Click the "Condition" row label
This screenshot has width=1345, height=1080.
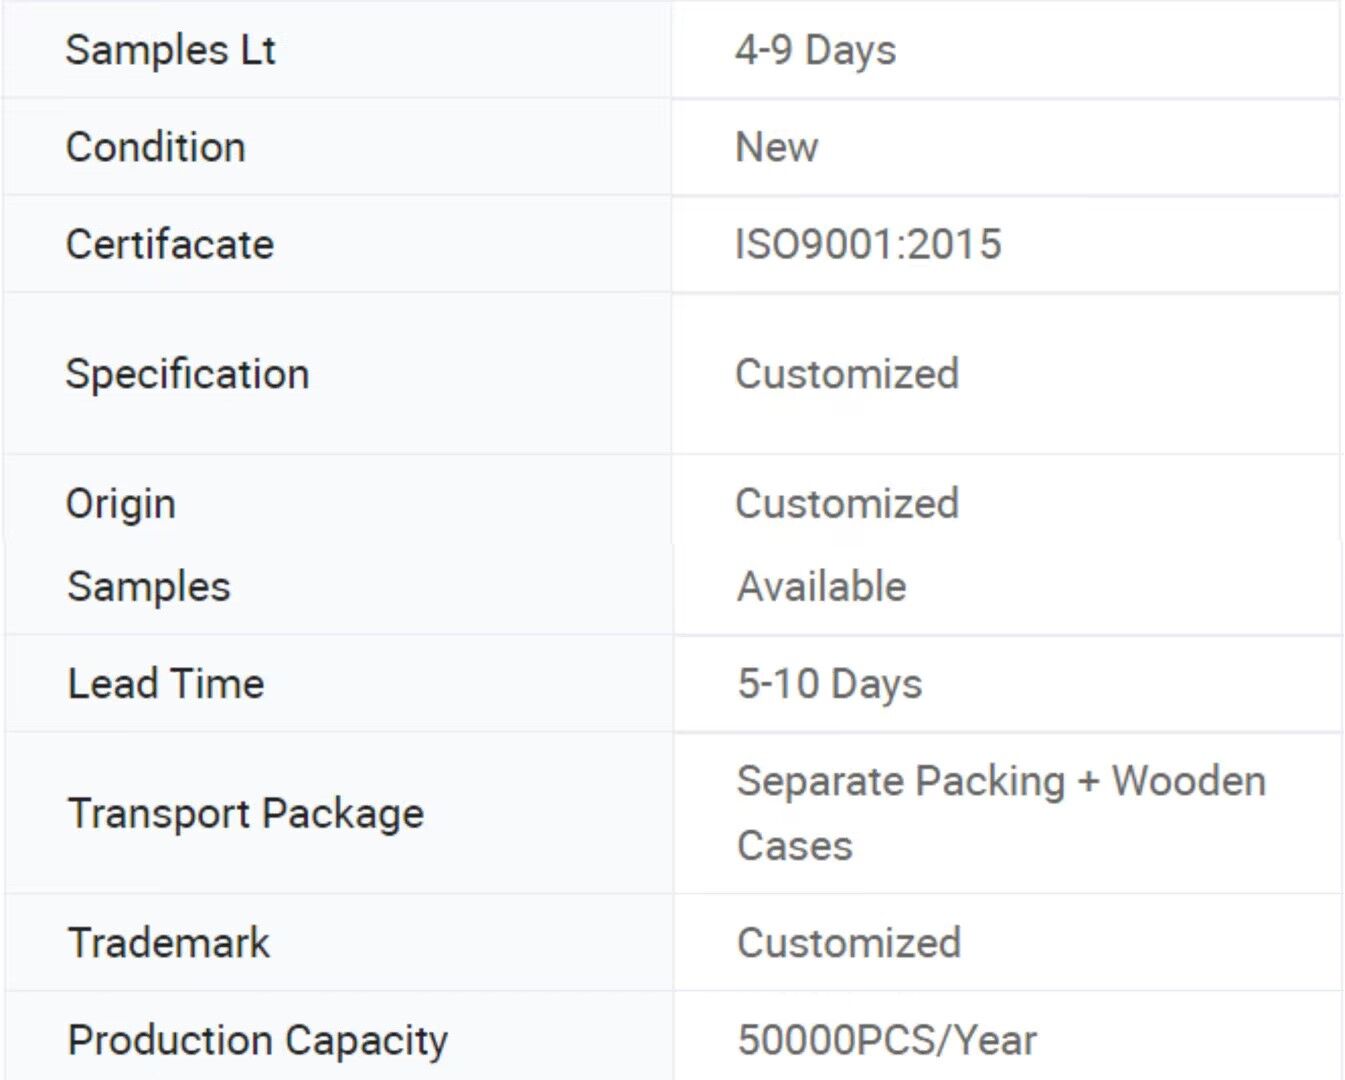tap(155, 147)
